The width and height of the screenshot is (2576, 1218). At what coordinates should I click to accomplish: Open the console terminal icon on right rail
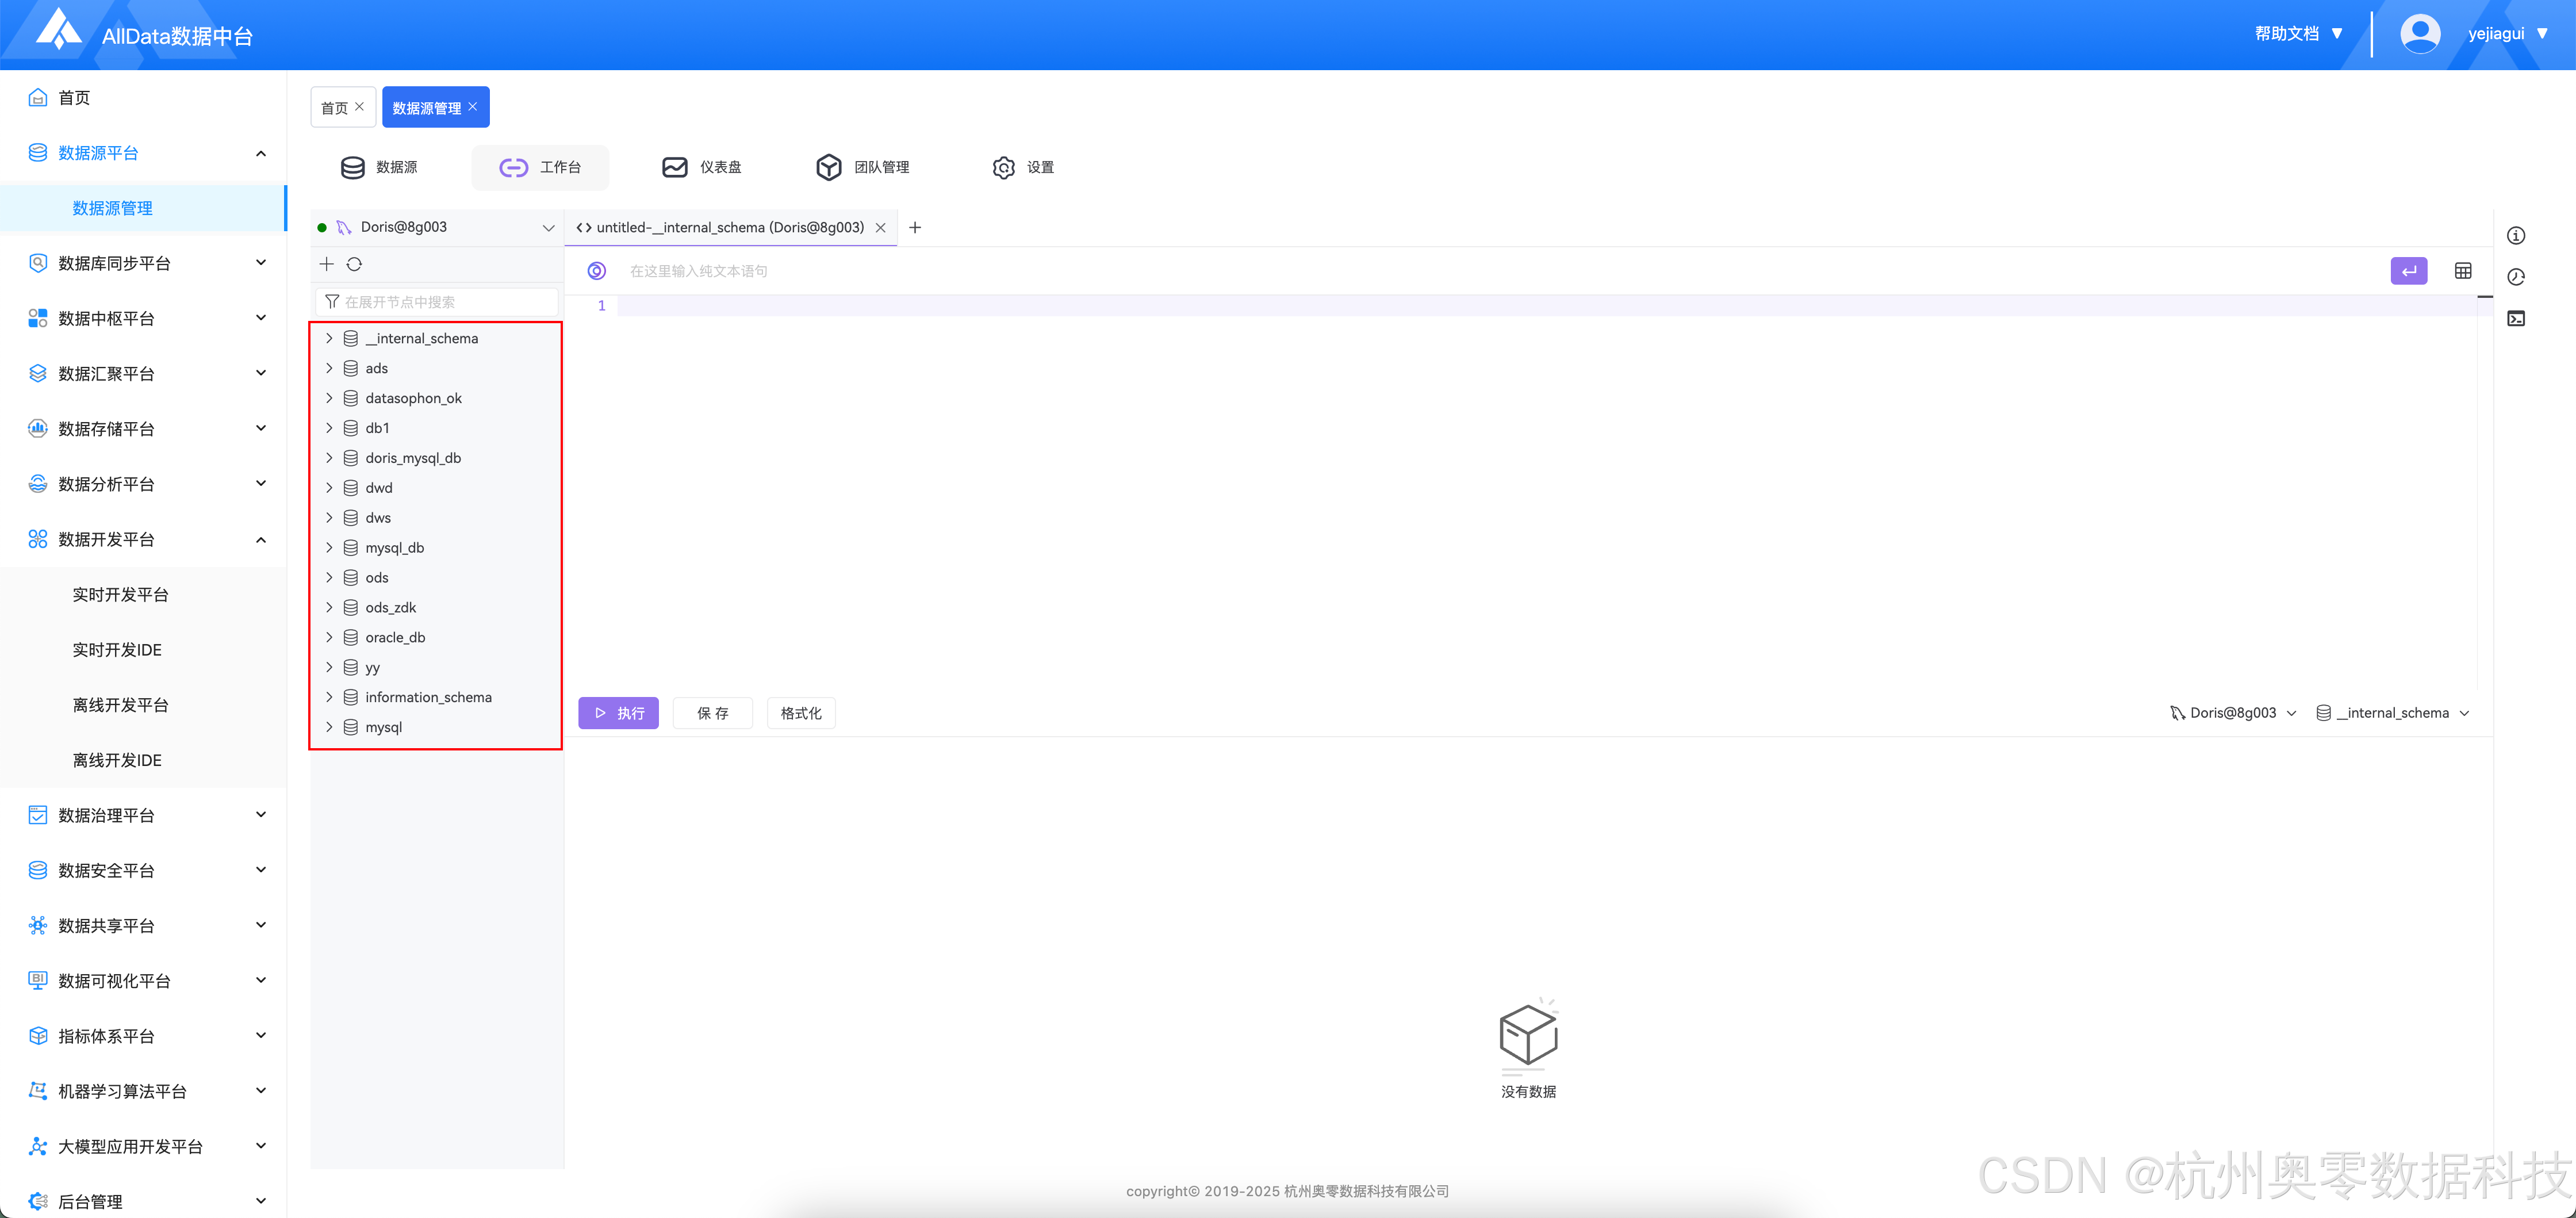pos(2516,319)
